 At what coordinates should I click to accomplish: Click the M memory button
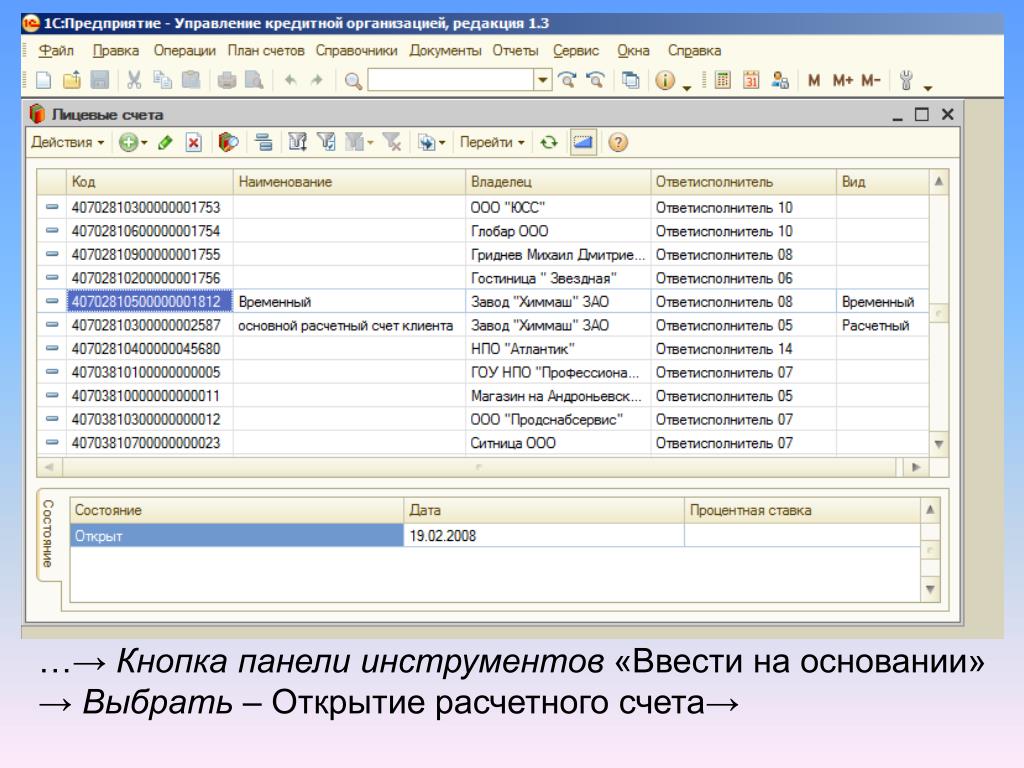click(x=814, y=80)
